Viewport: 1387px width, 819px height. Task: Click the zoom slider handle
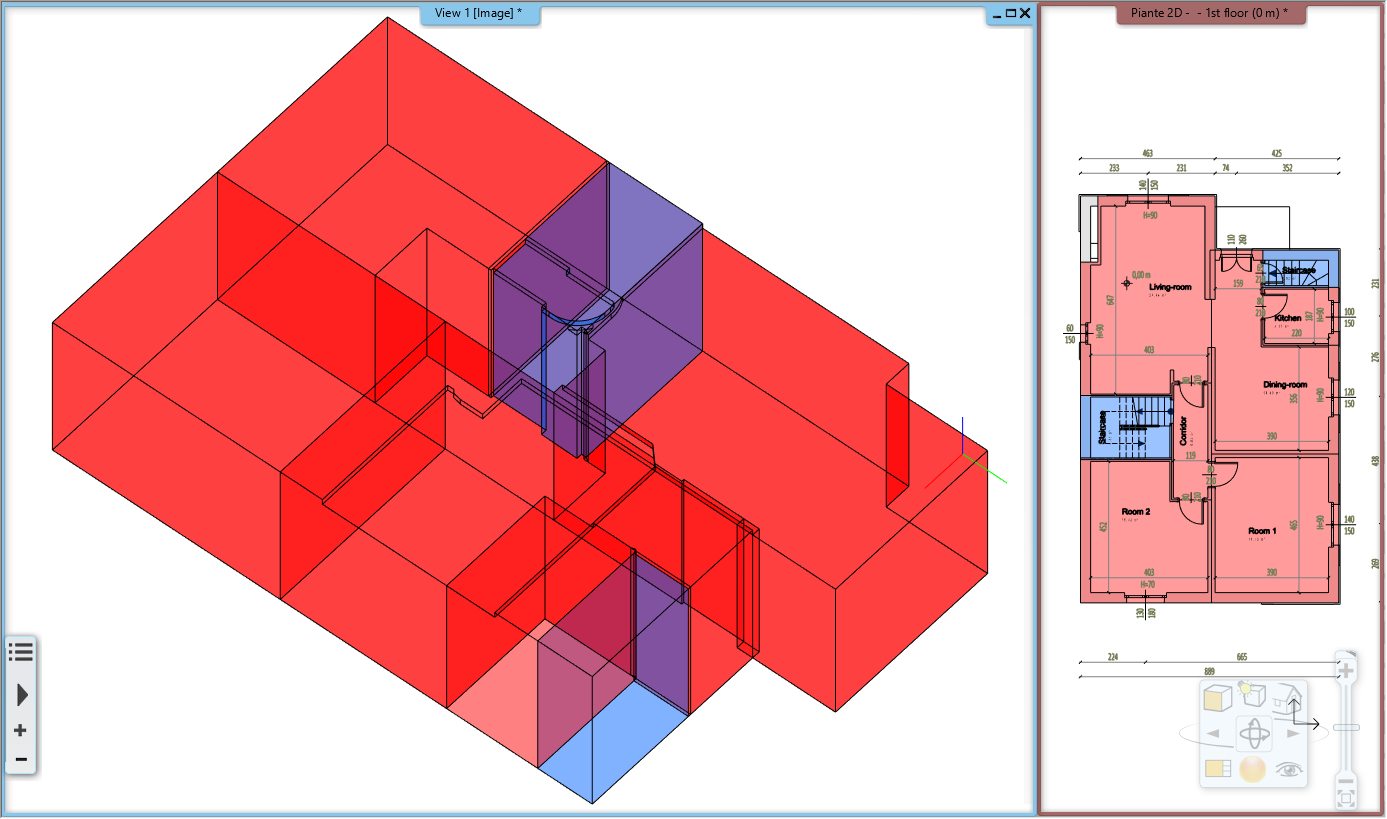1346,727
